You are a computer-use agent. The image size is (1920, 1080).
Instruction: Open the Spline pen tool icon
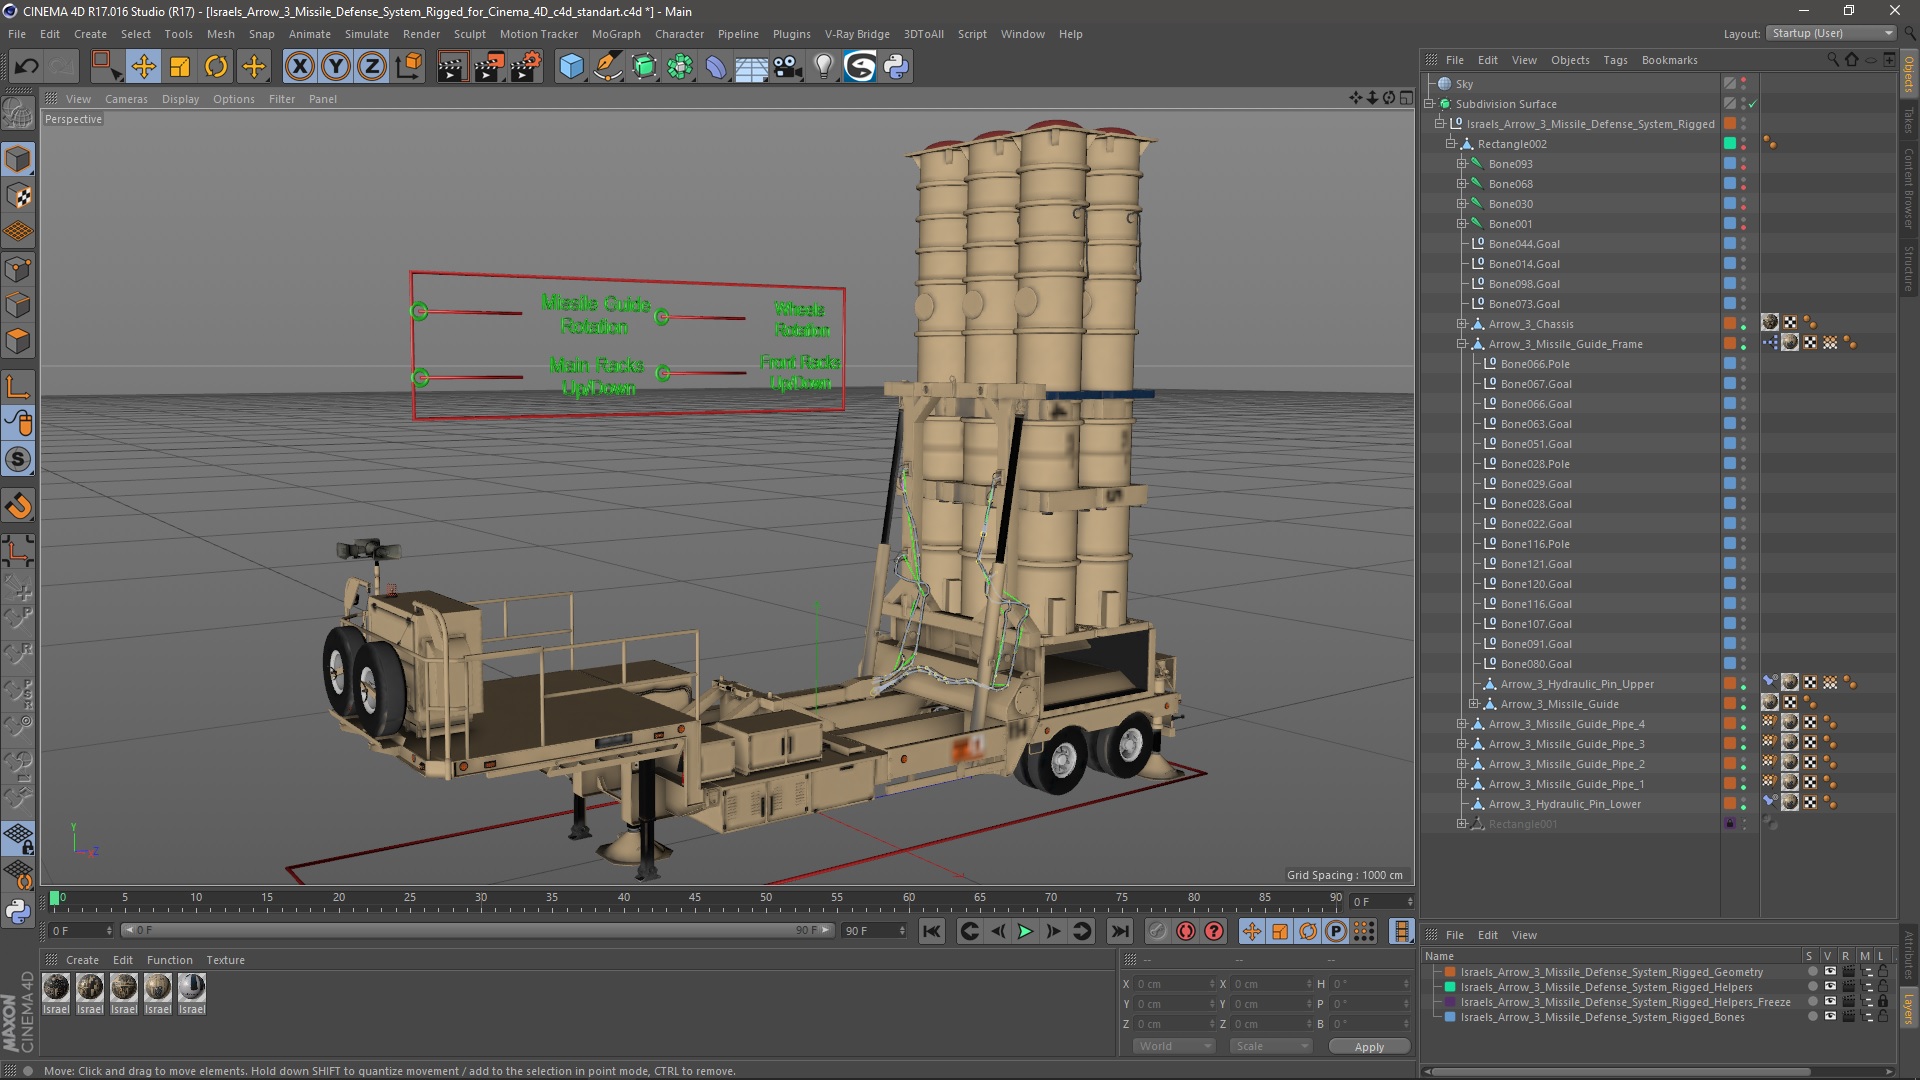point(607,67)
